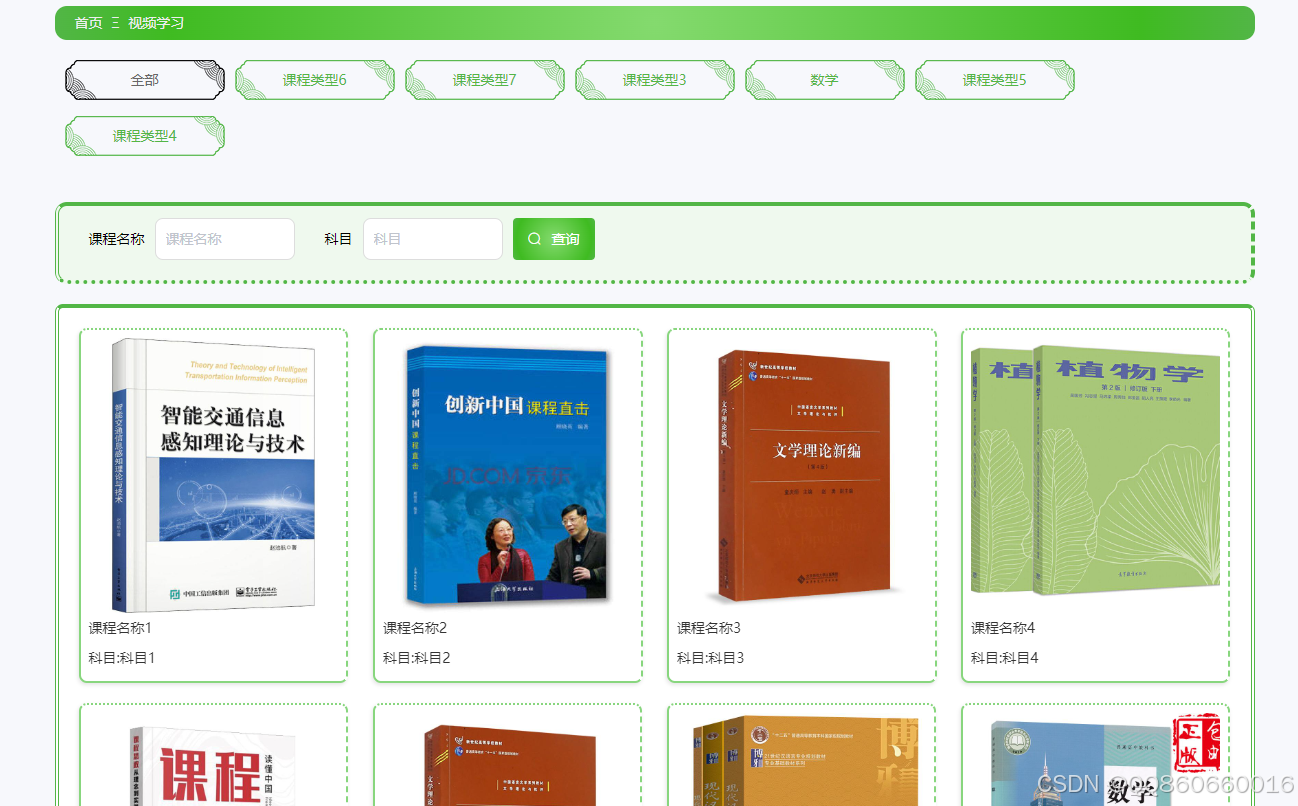1298x806 pixels.
Task: Click the search magnifier icon in 查询 button
Action: pyautogui.click(x=534, y=239)
